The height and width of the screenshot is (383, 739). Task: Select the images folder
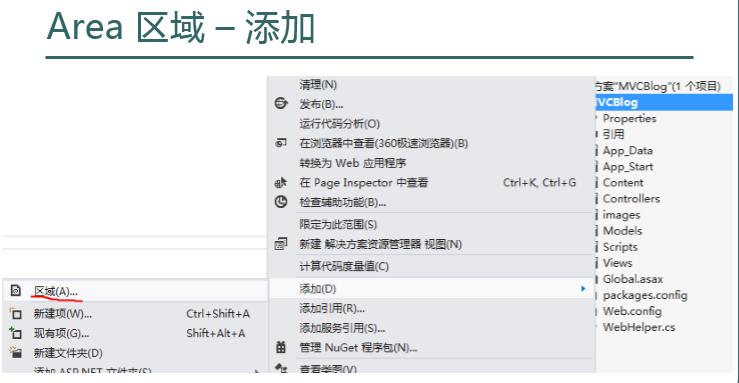point(621,215)
